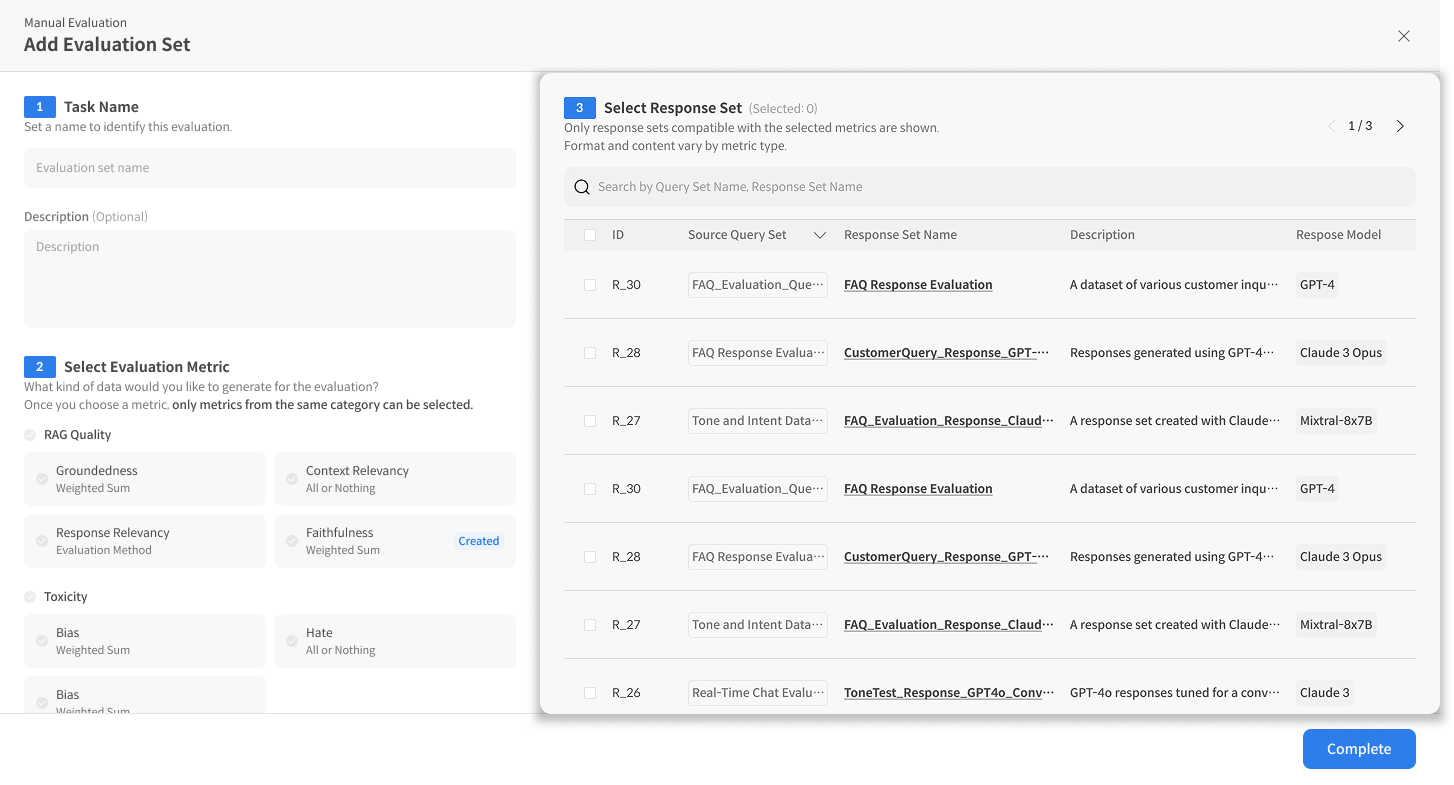
Task: Pick the Response Relevancy metric
Action: coord(144,541)
